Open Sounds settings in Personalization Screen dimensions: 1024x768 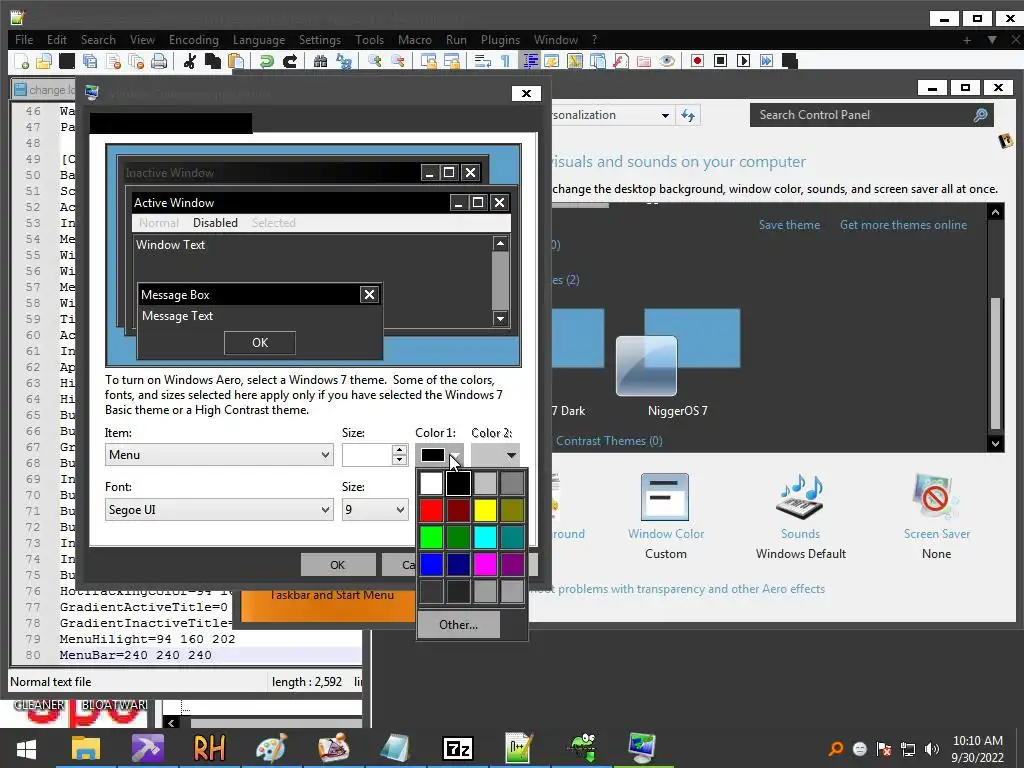tap(801, 516)
